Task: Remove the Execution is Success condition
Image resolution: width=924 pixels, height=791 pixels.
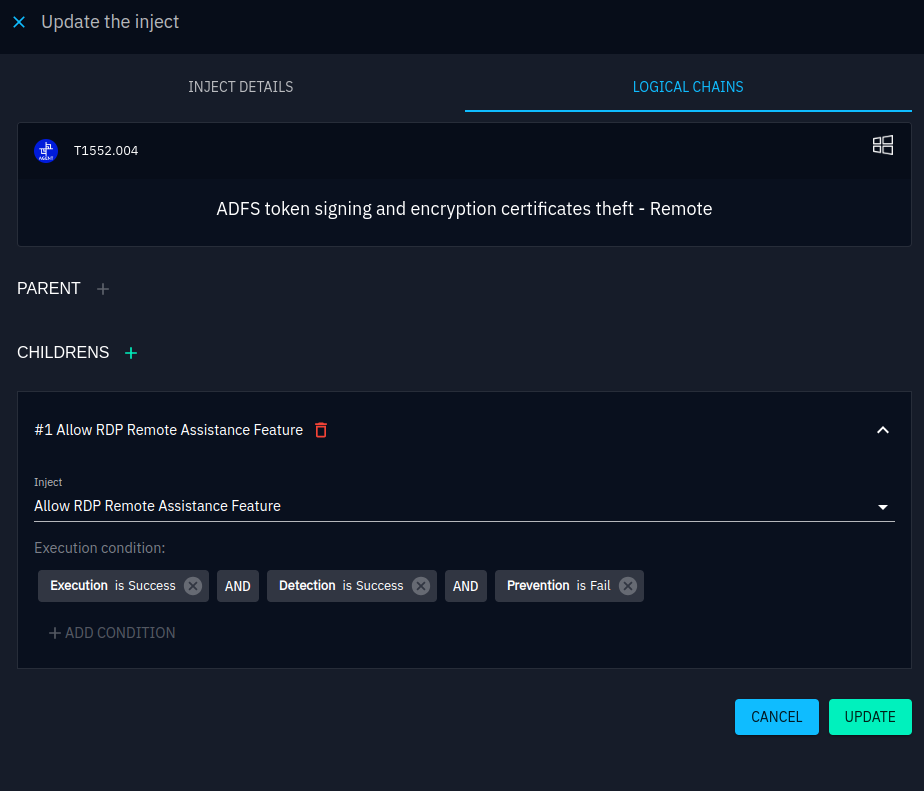Action: (193, 586)
